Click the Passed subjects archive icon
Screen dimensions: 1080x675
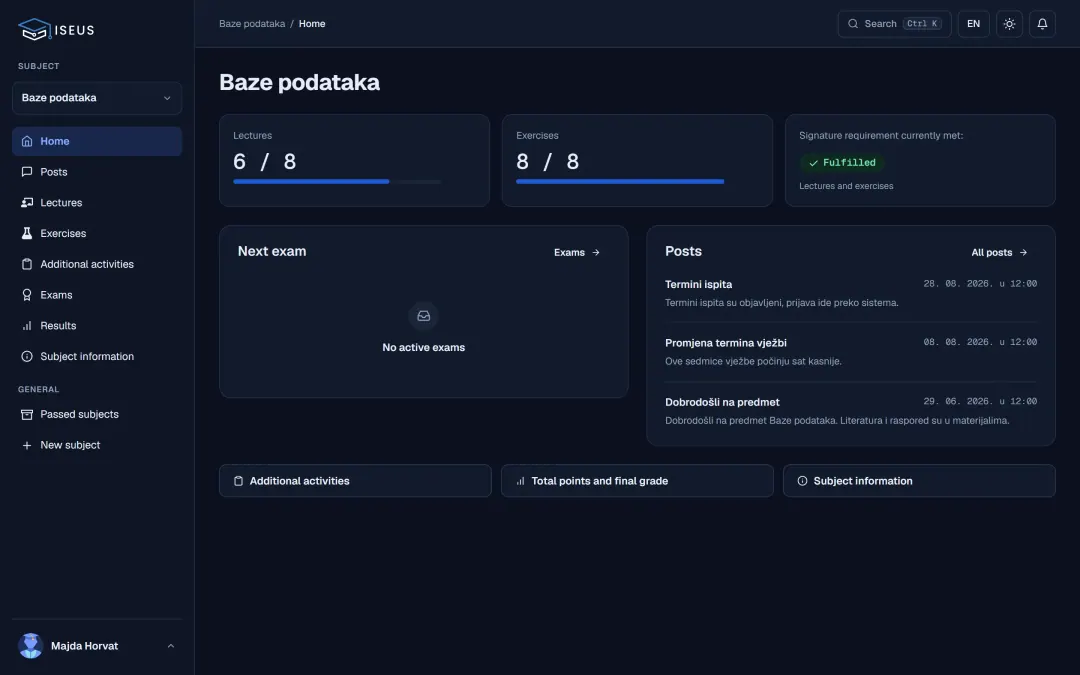(27, 414)
